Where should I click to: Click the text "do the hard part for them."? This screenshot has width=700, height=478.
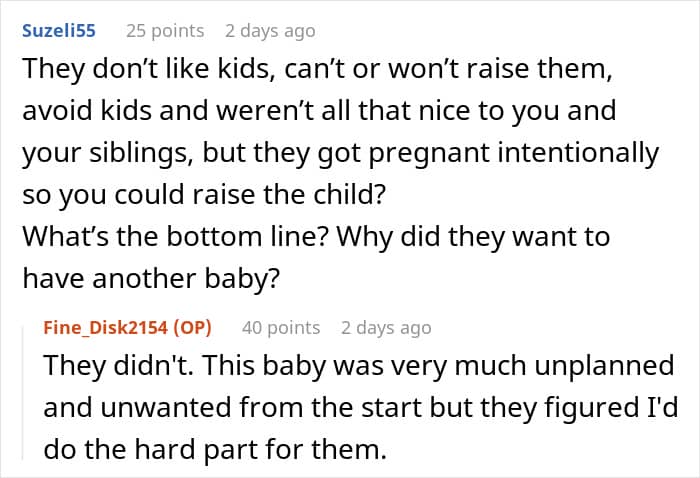(x=215, y=449)
